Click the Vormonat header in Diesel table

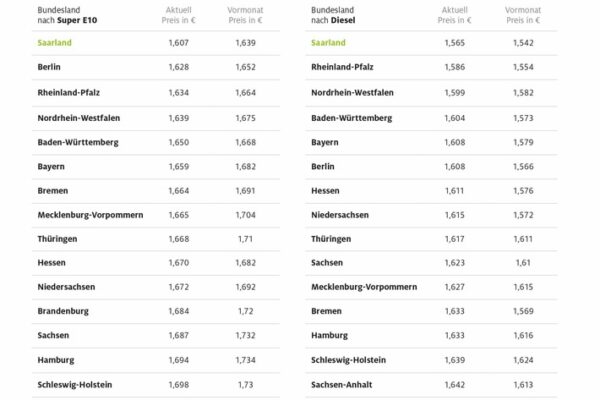(523, 15)
